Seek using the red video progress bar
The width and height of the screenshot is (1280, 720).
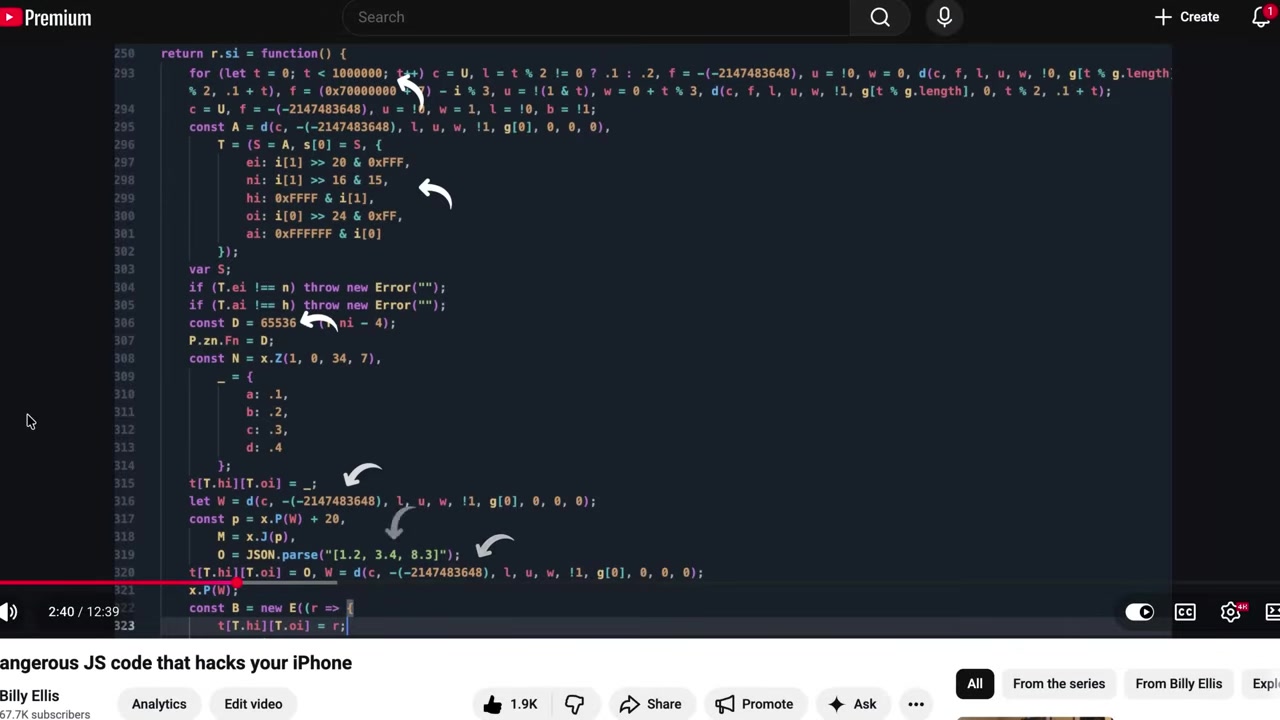(640, 583)
